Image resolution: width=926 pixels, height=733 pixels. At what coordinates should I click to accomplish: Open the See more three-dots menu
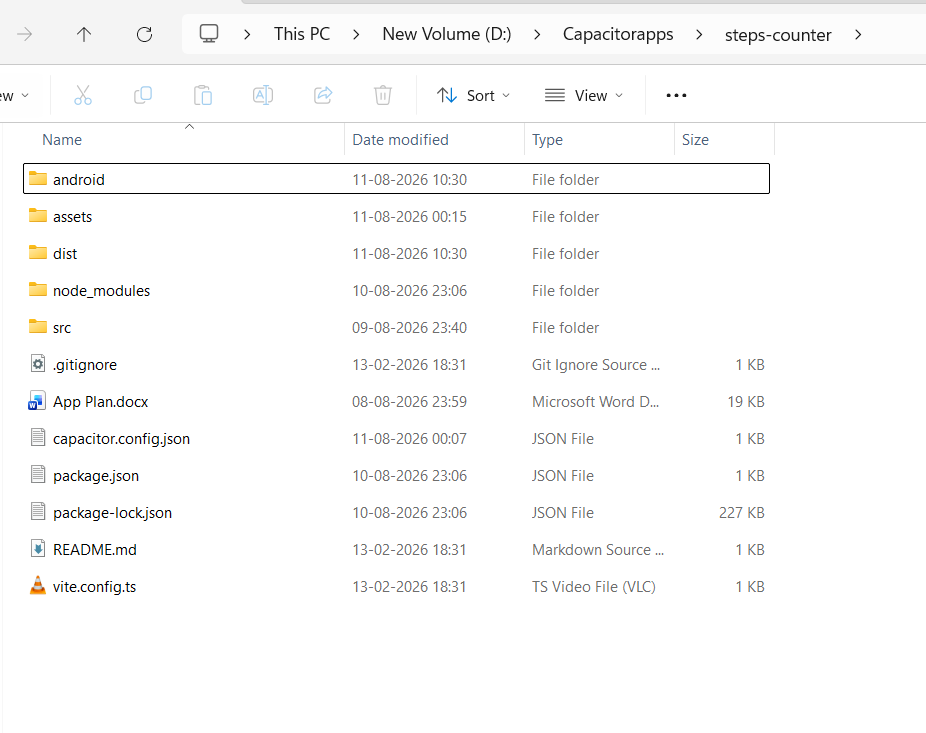tap(676, 95)
